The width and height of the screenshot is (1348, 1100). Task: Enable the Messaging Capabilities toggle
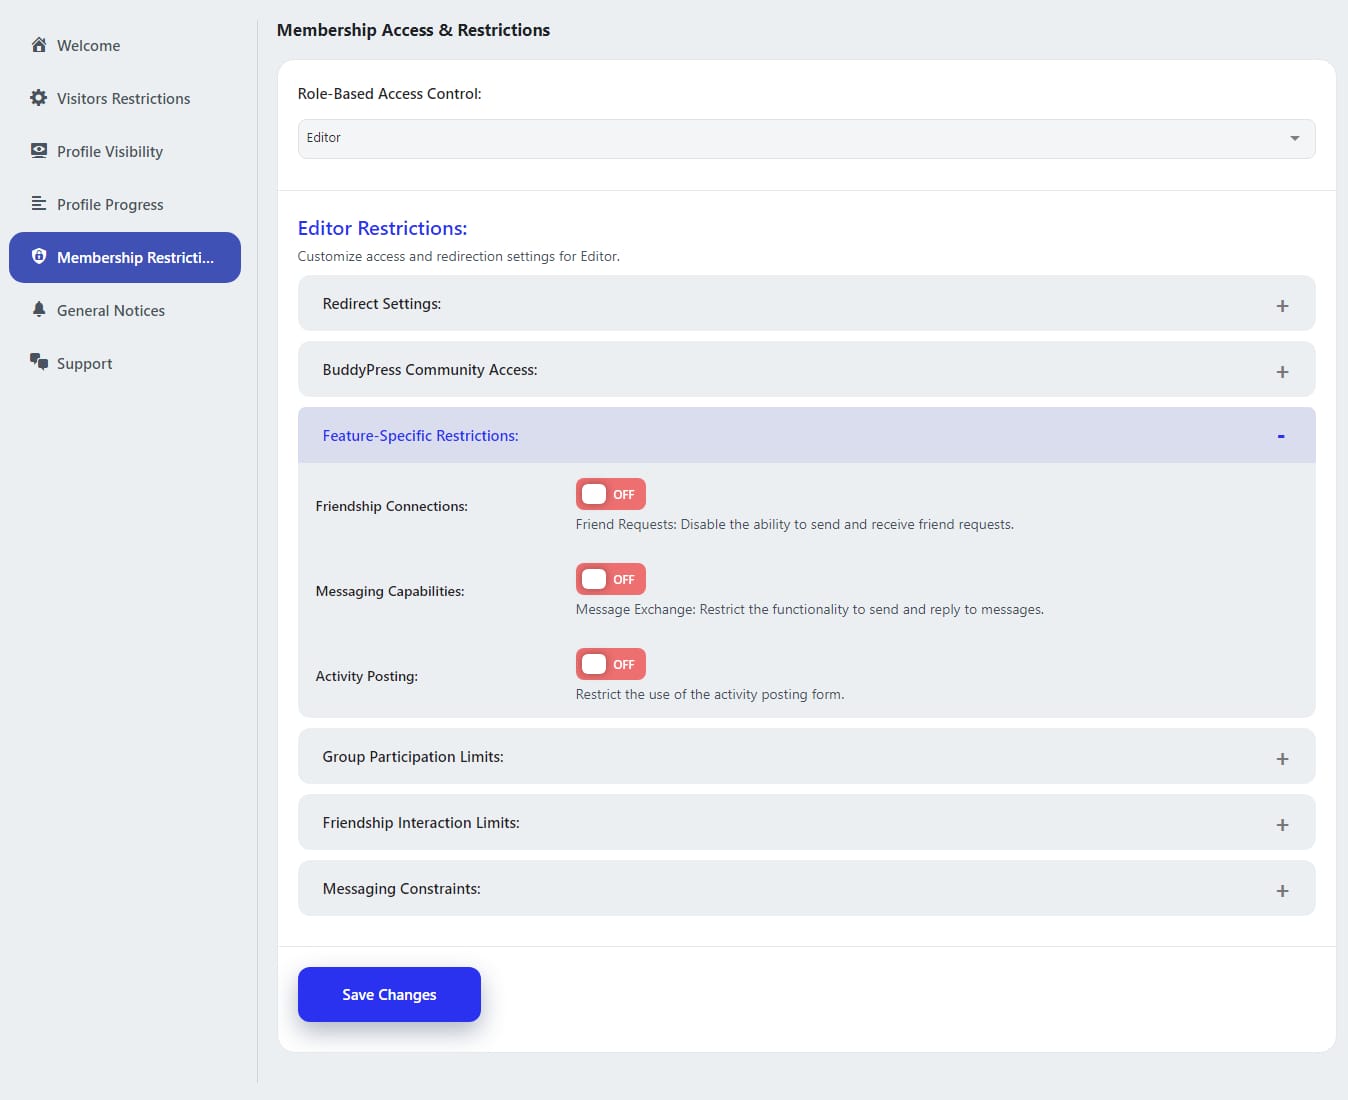pyautogui.click(x=610, y=579)
